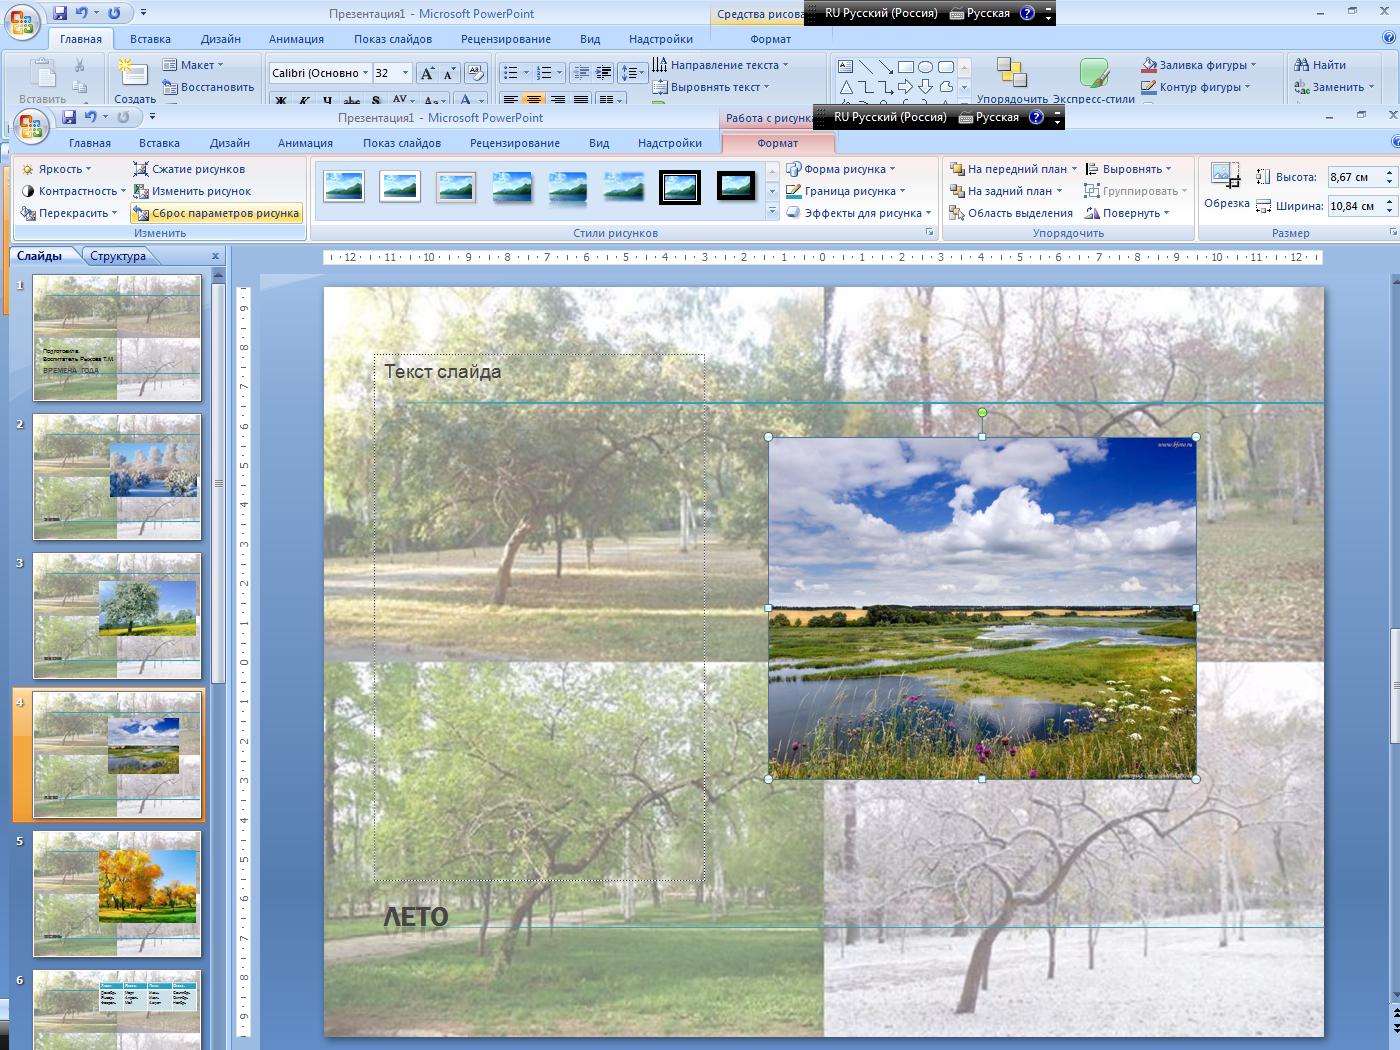Click Help icon on front language bar
This screenshot has width=1400, height=1050.
(x=1036, y=117)
